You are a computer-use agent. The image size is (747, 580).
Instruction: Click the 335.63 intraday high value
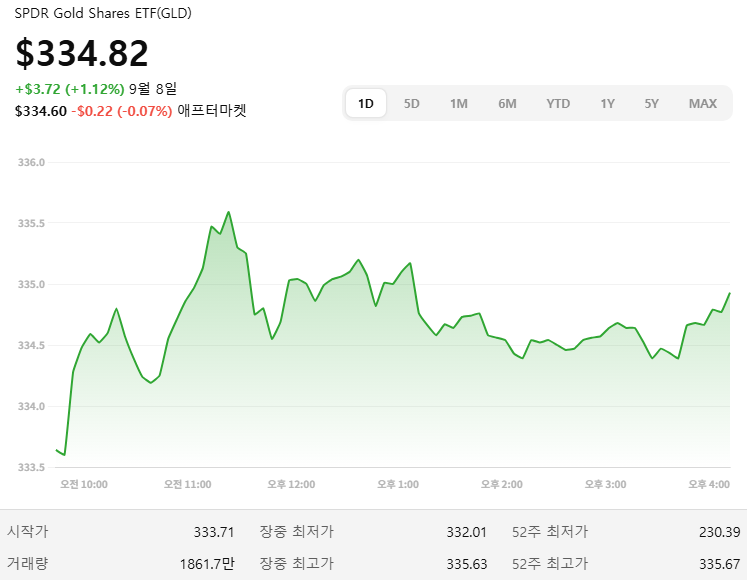coord(466,564)
